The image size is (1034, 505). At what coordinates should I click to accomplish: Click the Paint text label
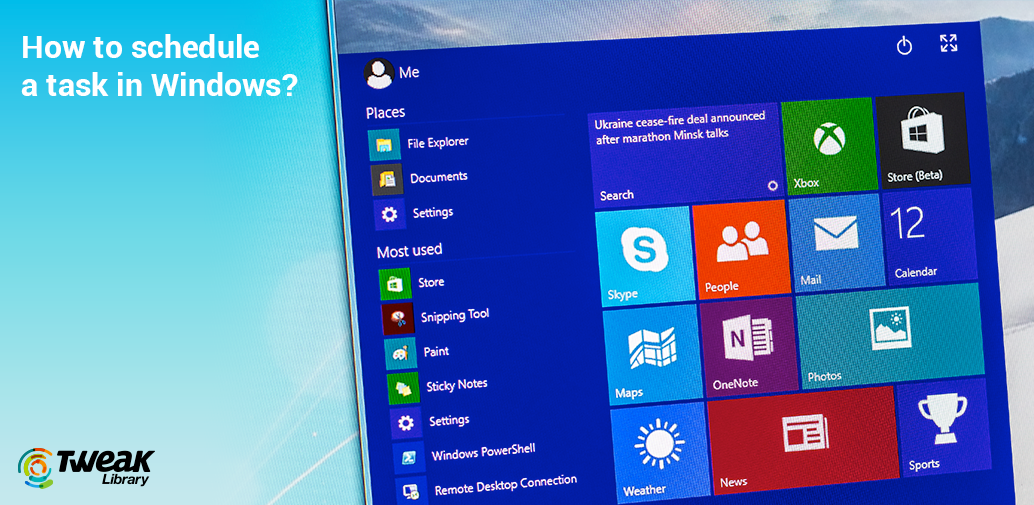436,351
